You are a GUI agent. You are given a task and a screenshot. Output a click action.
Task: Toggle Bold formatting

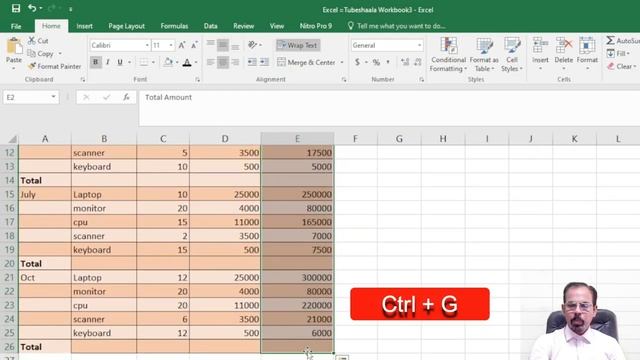tap(96, 62)
